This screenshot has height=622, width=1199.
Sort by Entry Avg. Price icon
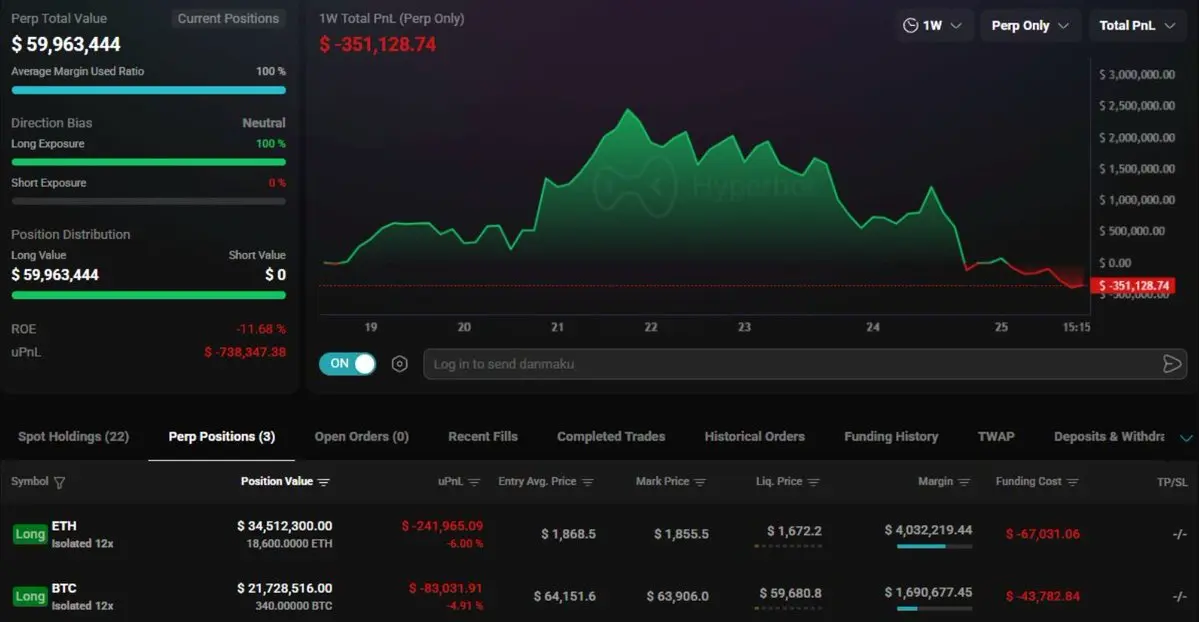587,482
